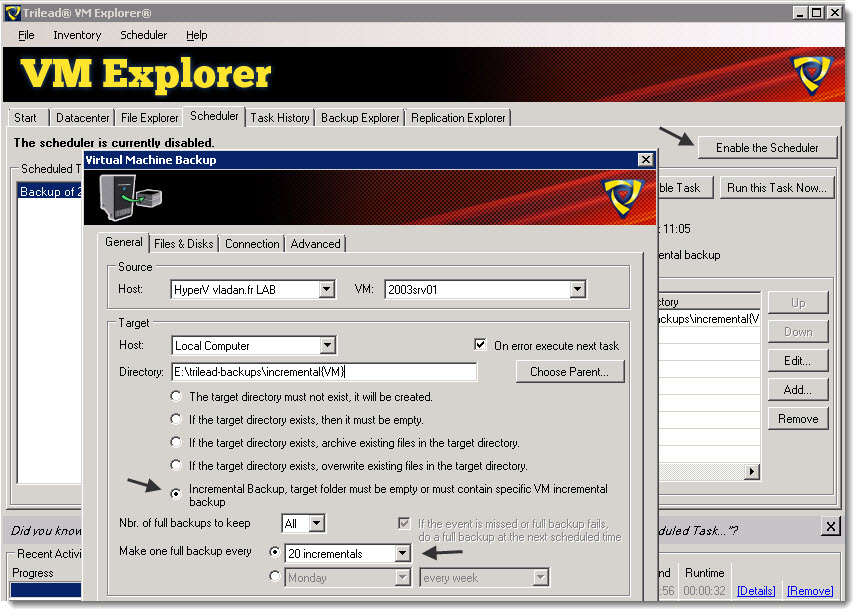Click the Edit... button
This screenshot has height=616, width=860.
click(797, 360)
